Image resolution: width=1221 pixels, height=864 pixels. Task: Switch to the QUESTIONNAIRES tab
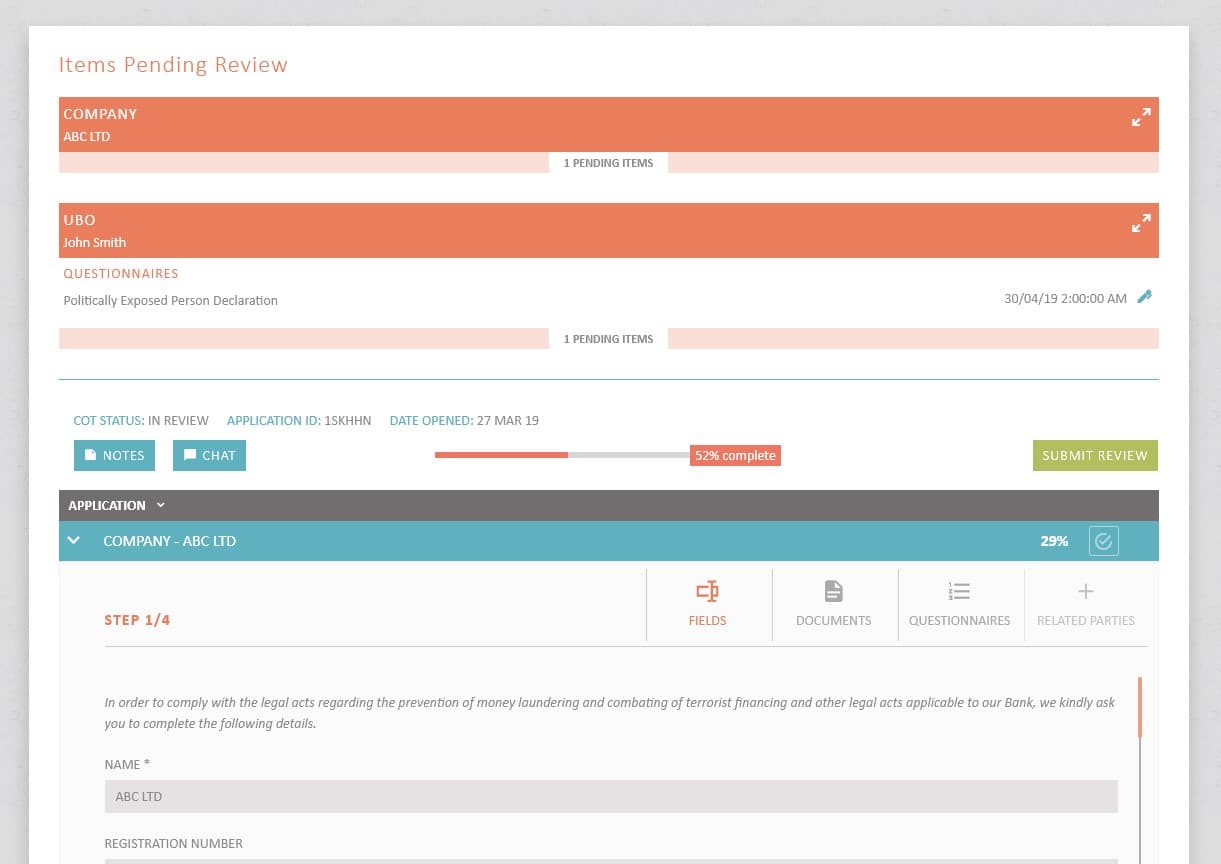(960, 605)
